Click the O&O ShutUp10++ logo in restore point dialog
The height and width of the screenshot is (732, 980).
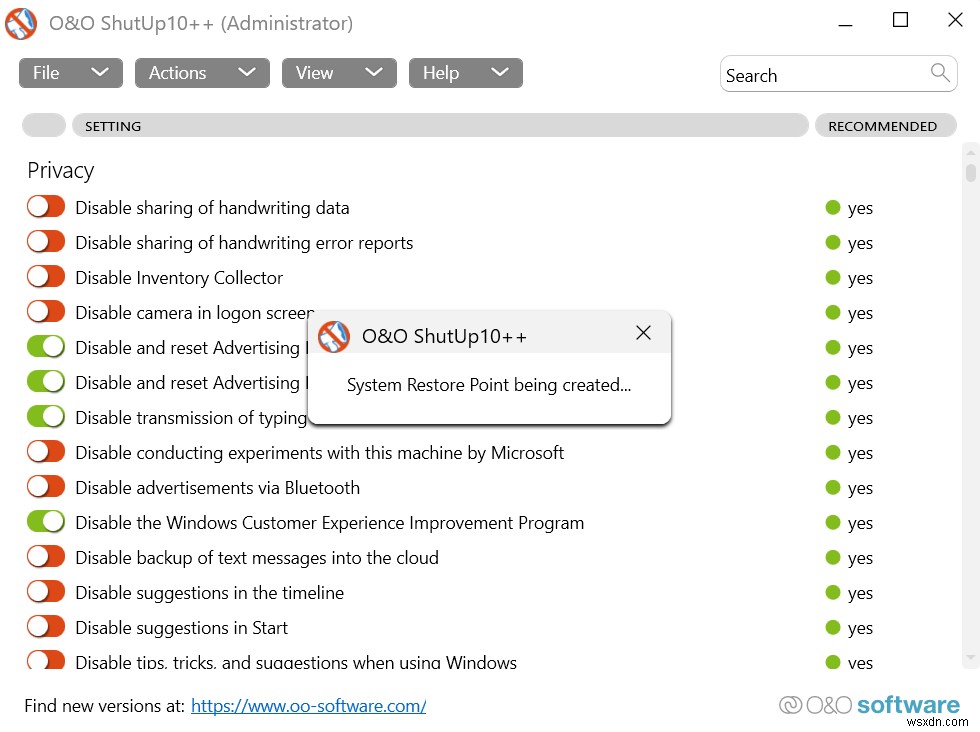[334, 336]
